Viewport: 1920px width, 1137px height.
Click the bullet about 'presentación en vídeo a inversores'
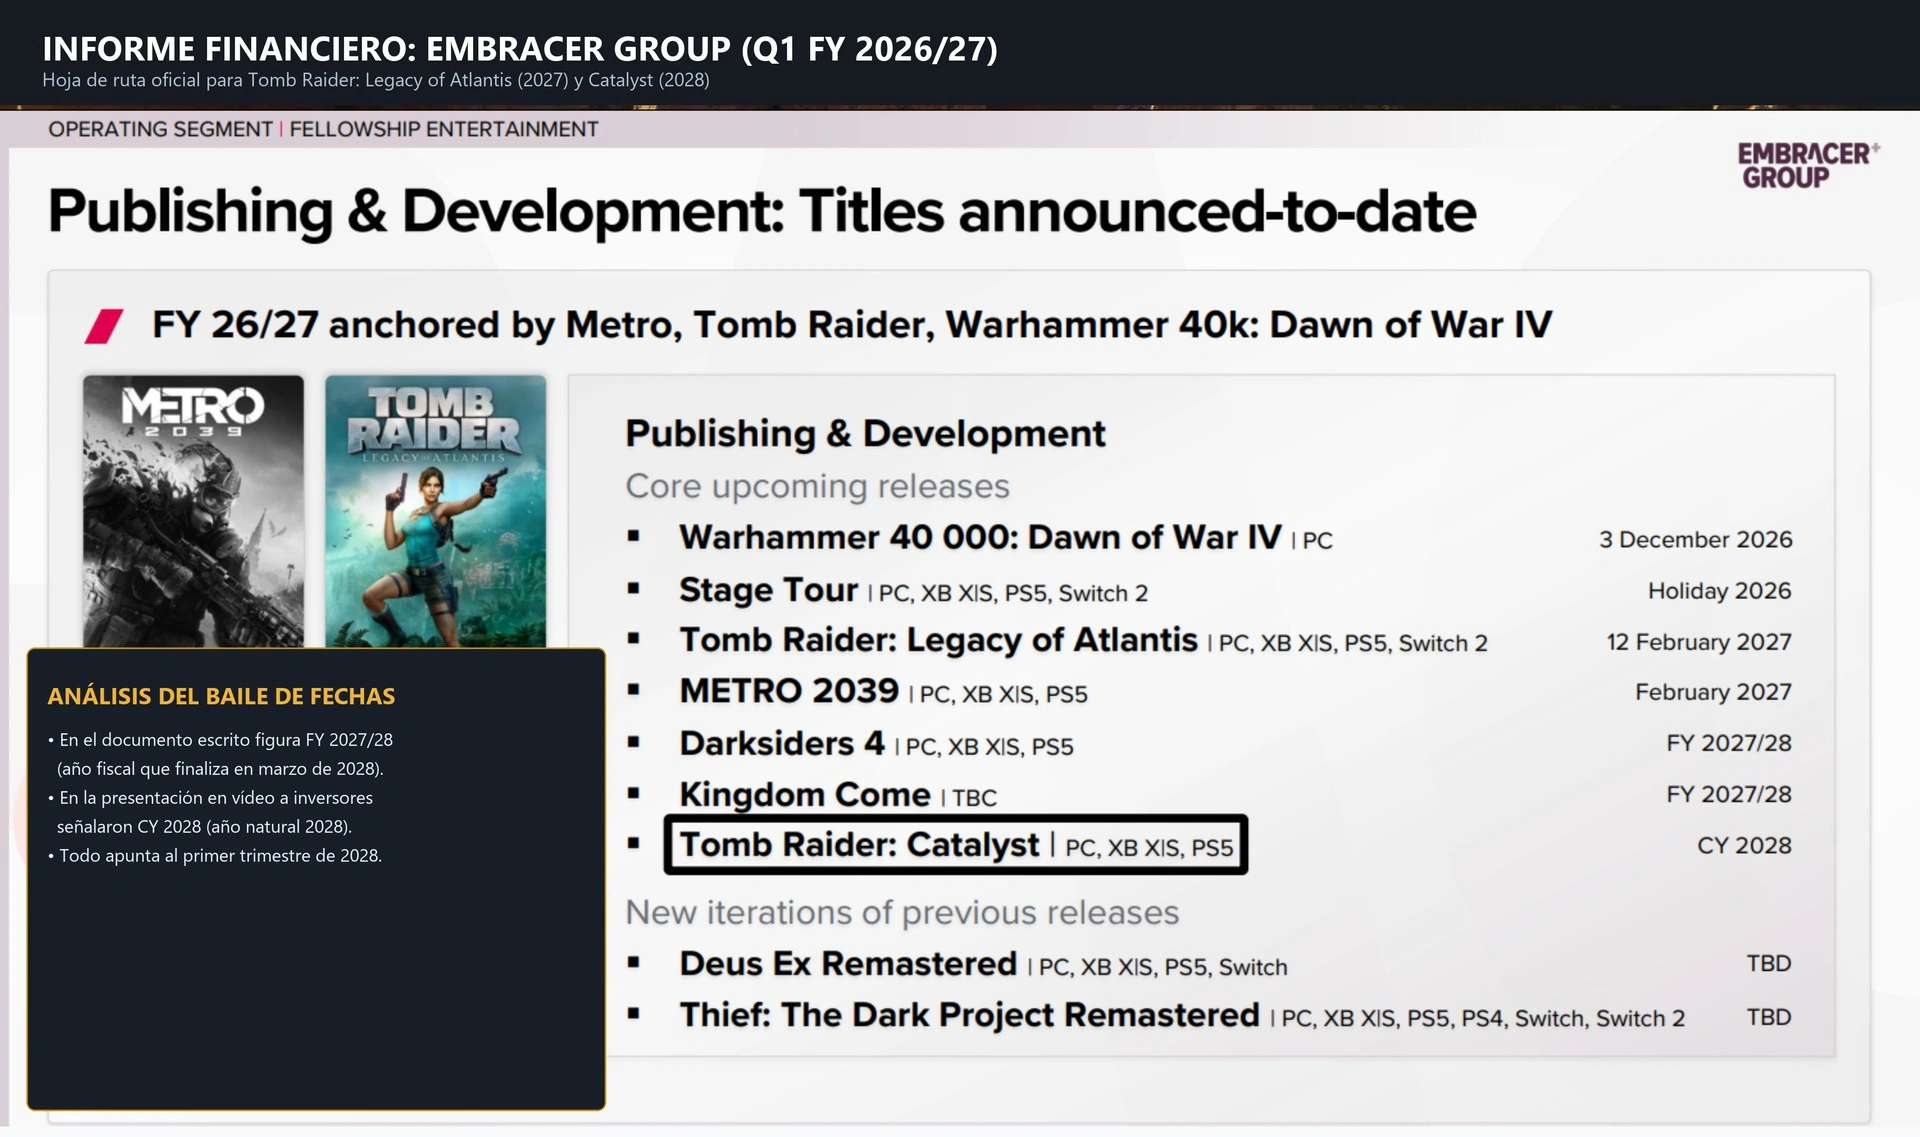[210, 812]
